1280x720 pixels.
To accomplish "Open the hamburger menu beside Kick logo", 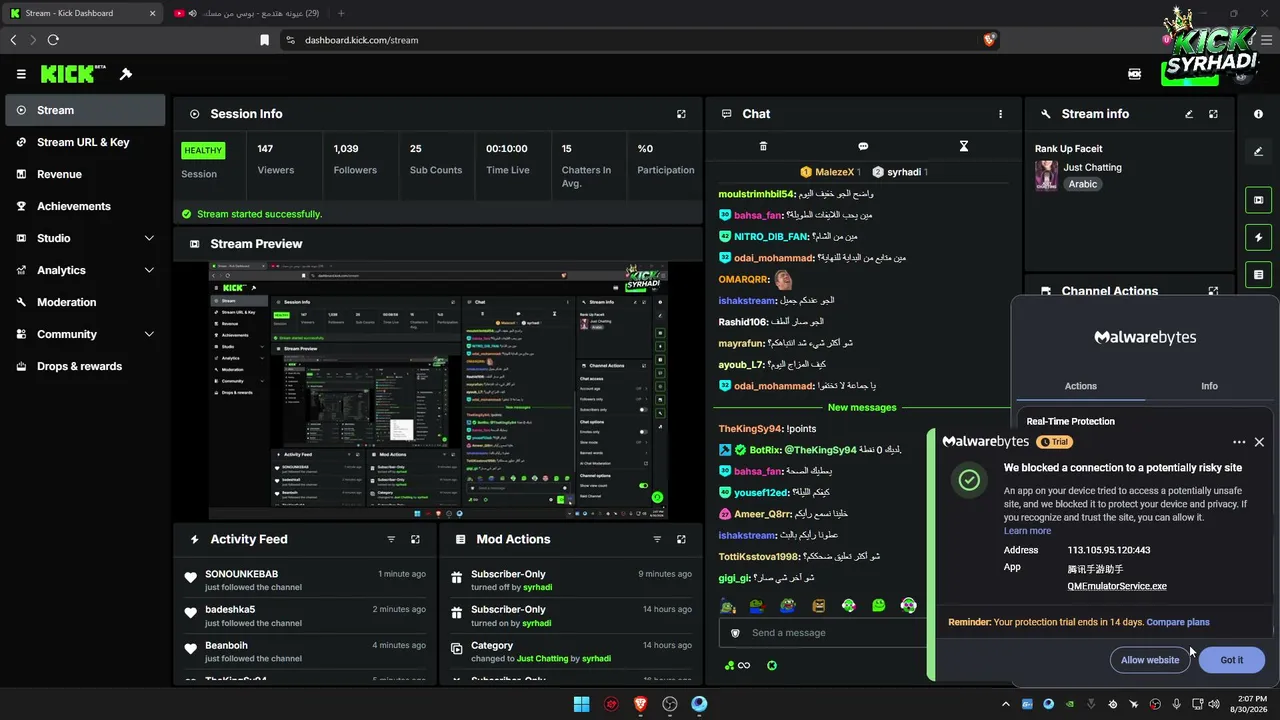I will coord(21,74).
